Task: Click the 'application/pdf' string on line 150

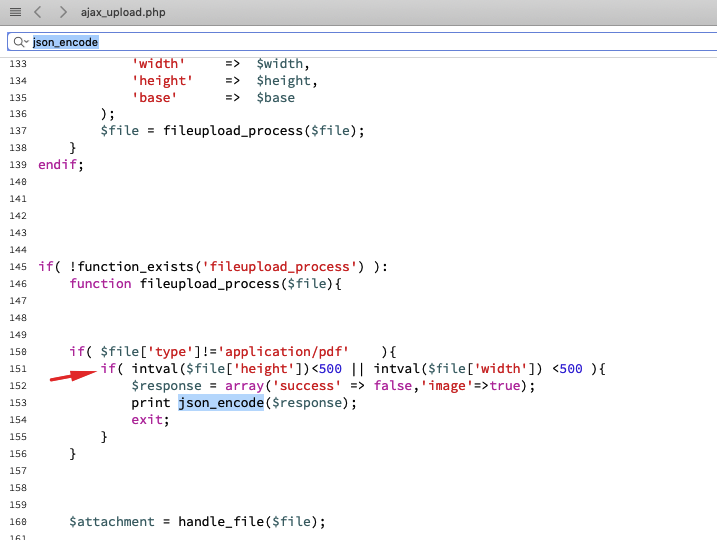Action: (x=283, y=352)
